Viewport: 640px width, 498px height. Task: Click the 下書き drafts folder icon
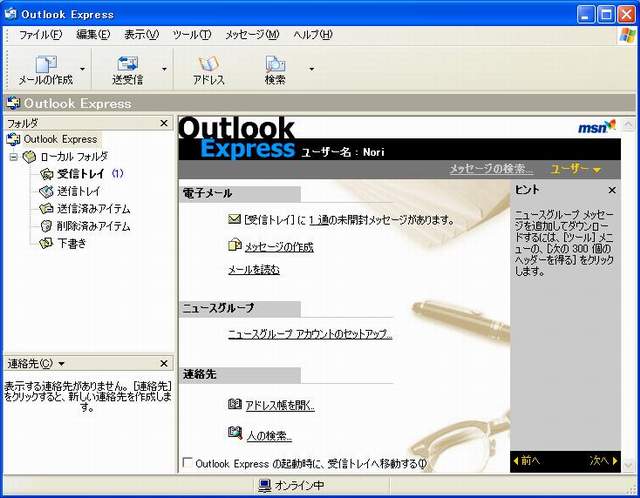46,243
